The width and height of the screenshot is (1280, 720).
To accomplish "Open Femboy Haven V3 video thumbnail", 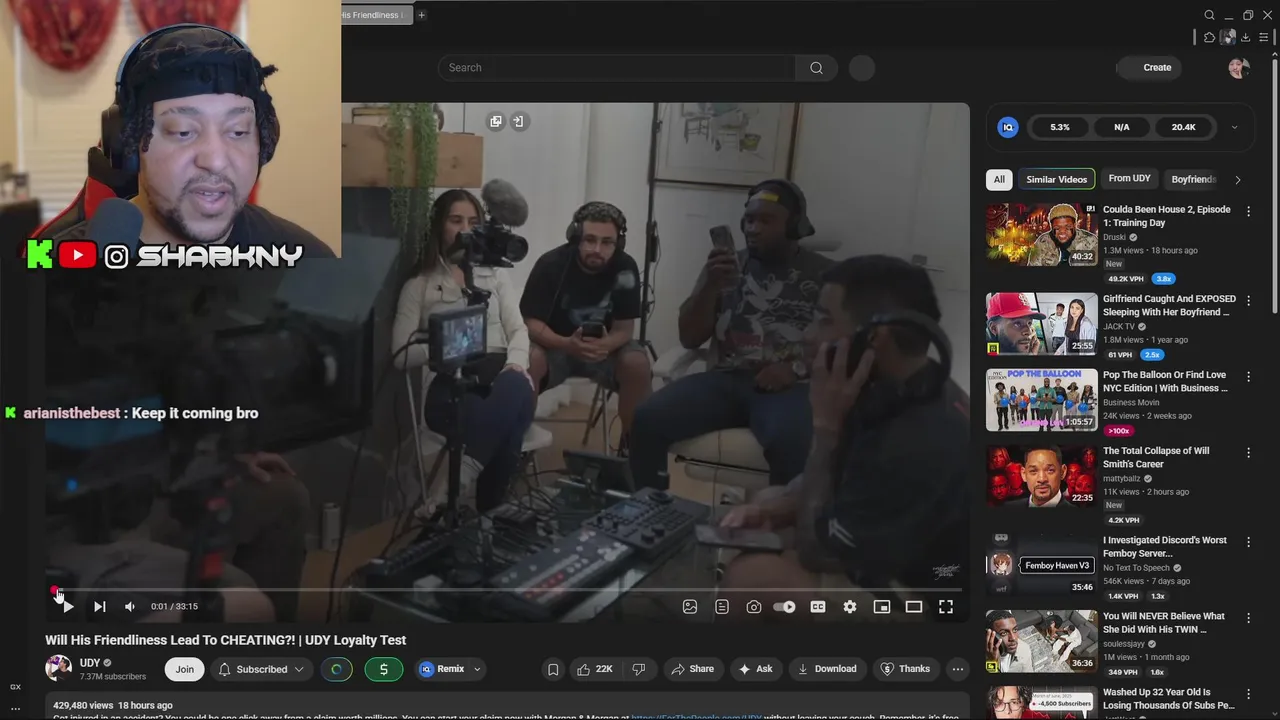I will click(1041, 565).
